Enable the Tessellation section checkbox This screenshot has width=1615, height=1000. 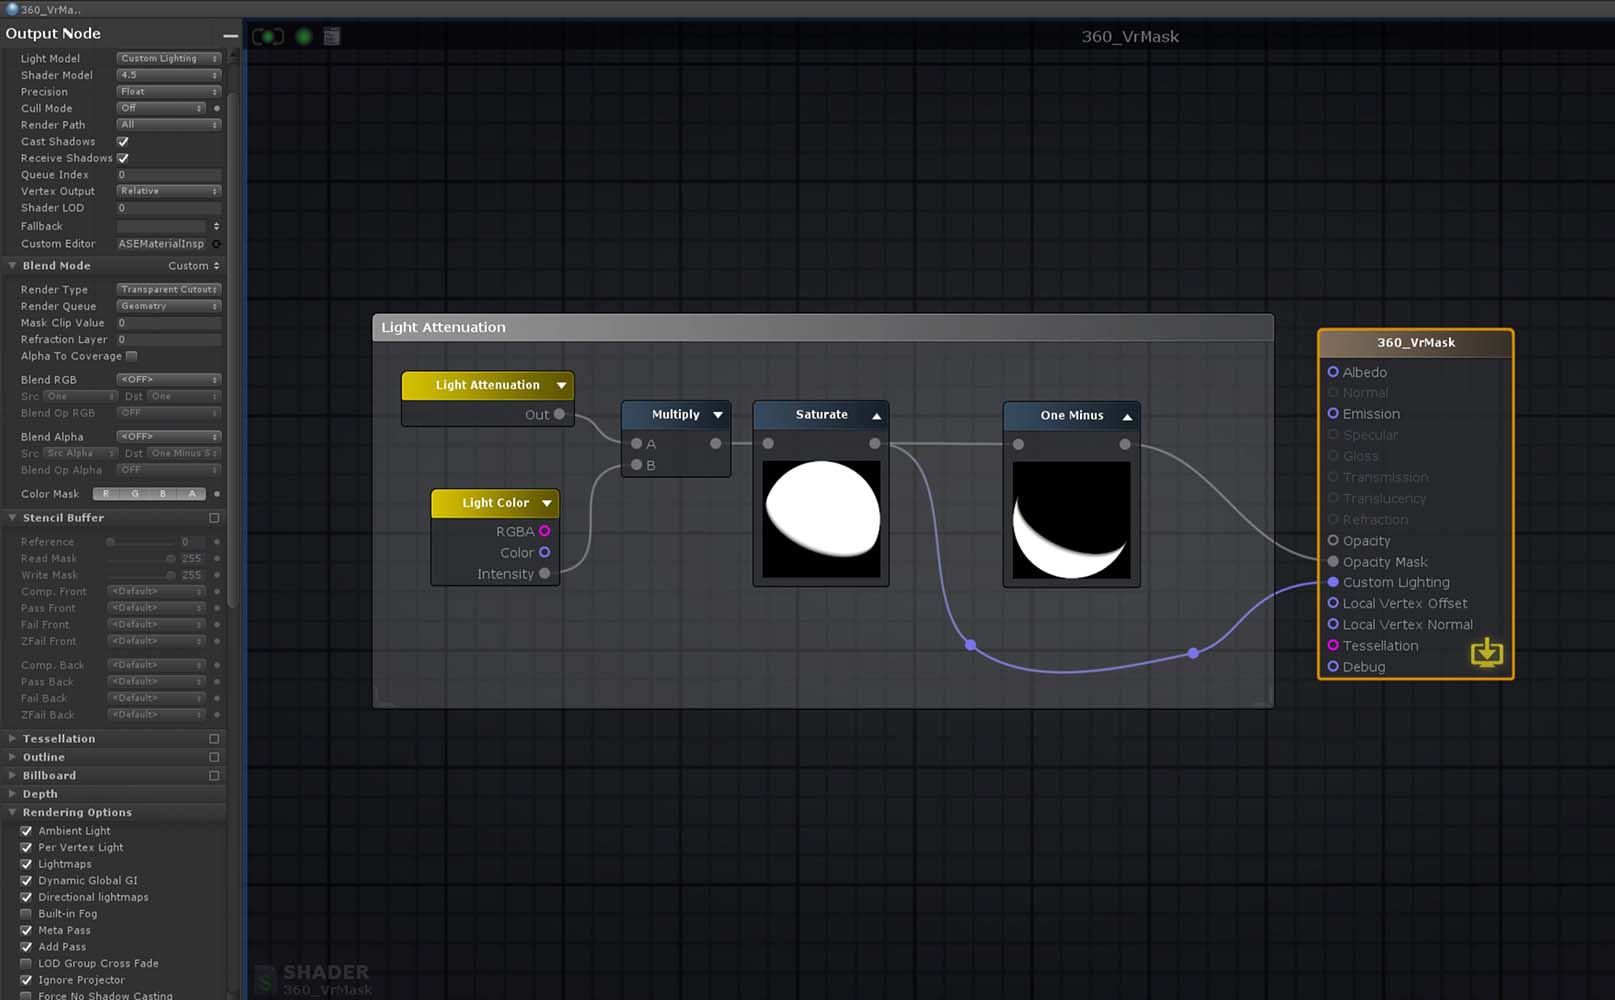[x=214, y=739]
